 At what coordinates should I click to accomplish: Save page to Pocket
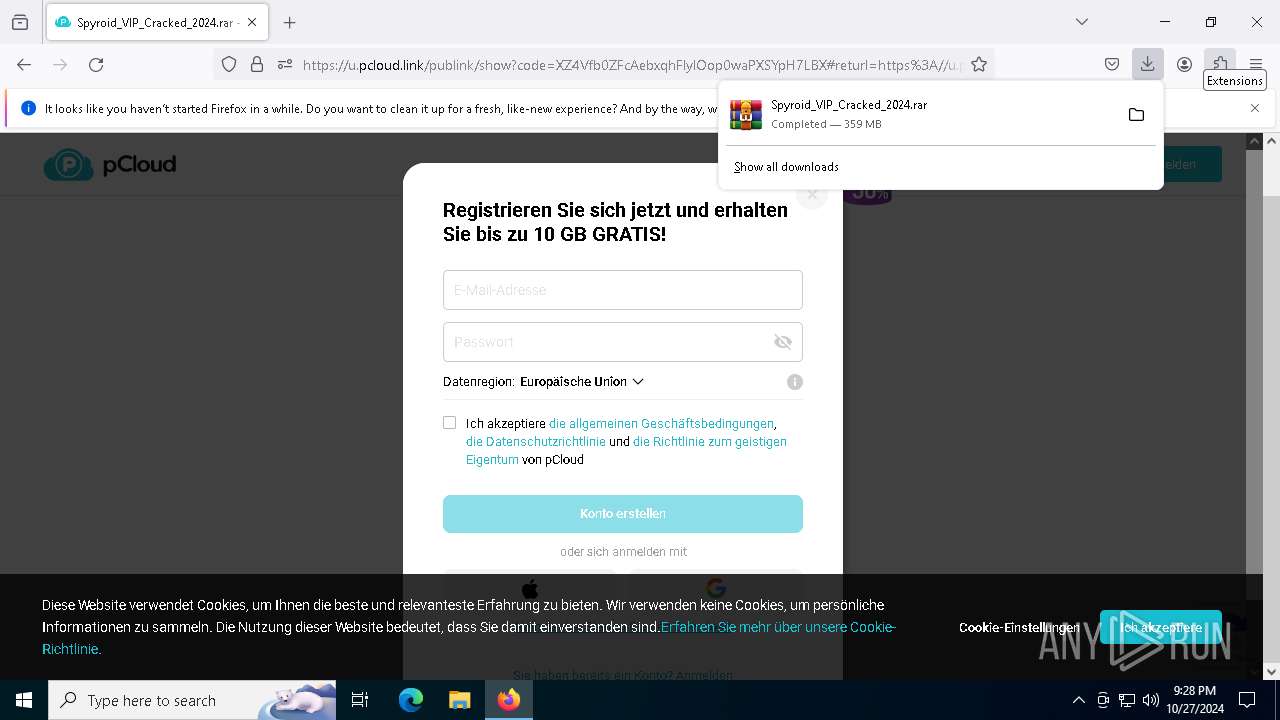1112,64
